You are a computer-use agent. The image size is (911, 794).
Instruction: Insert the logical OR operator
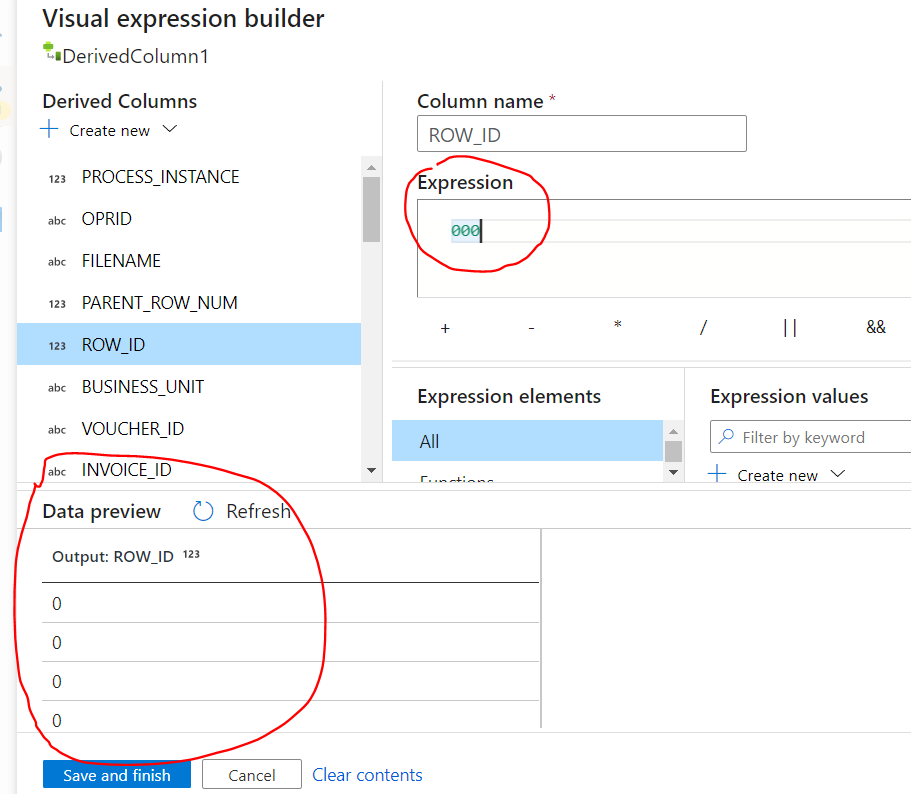(790, 328)
